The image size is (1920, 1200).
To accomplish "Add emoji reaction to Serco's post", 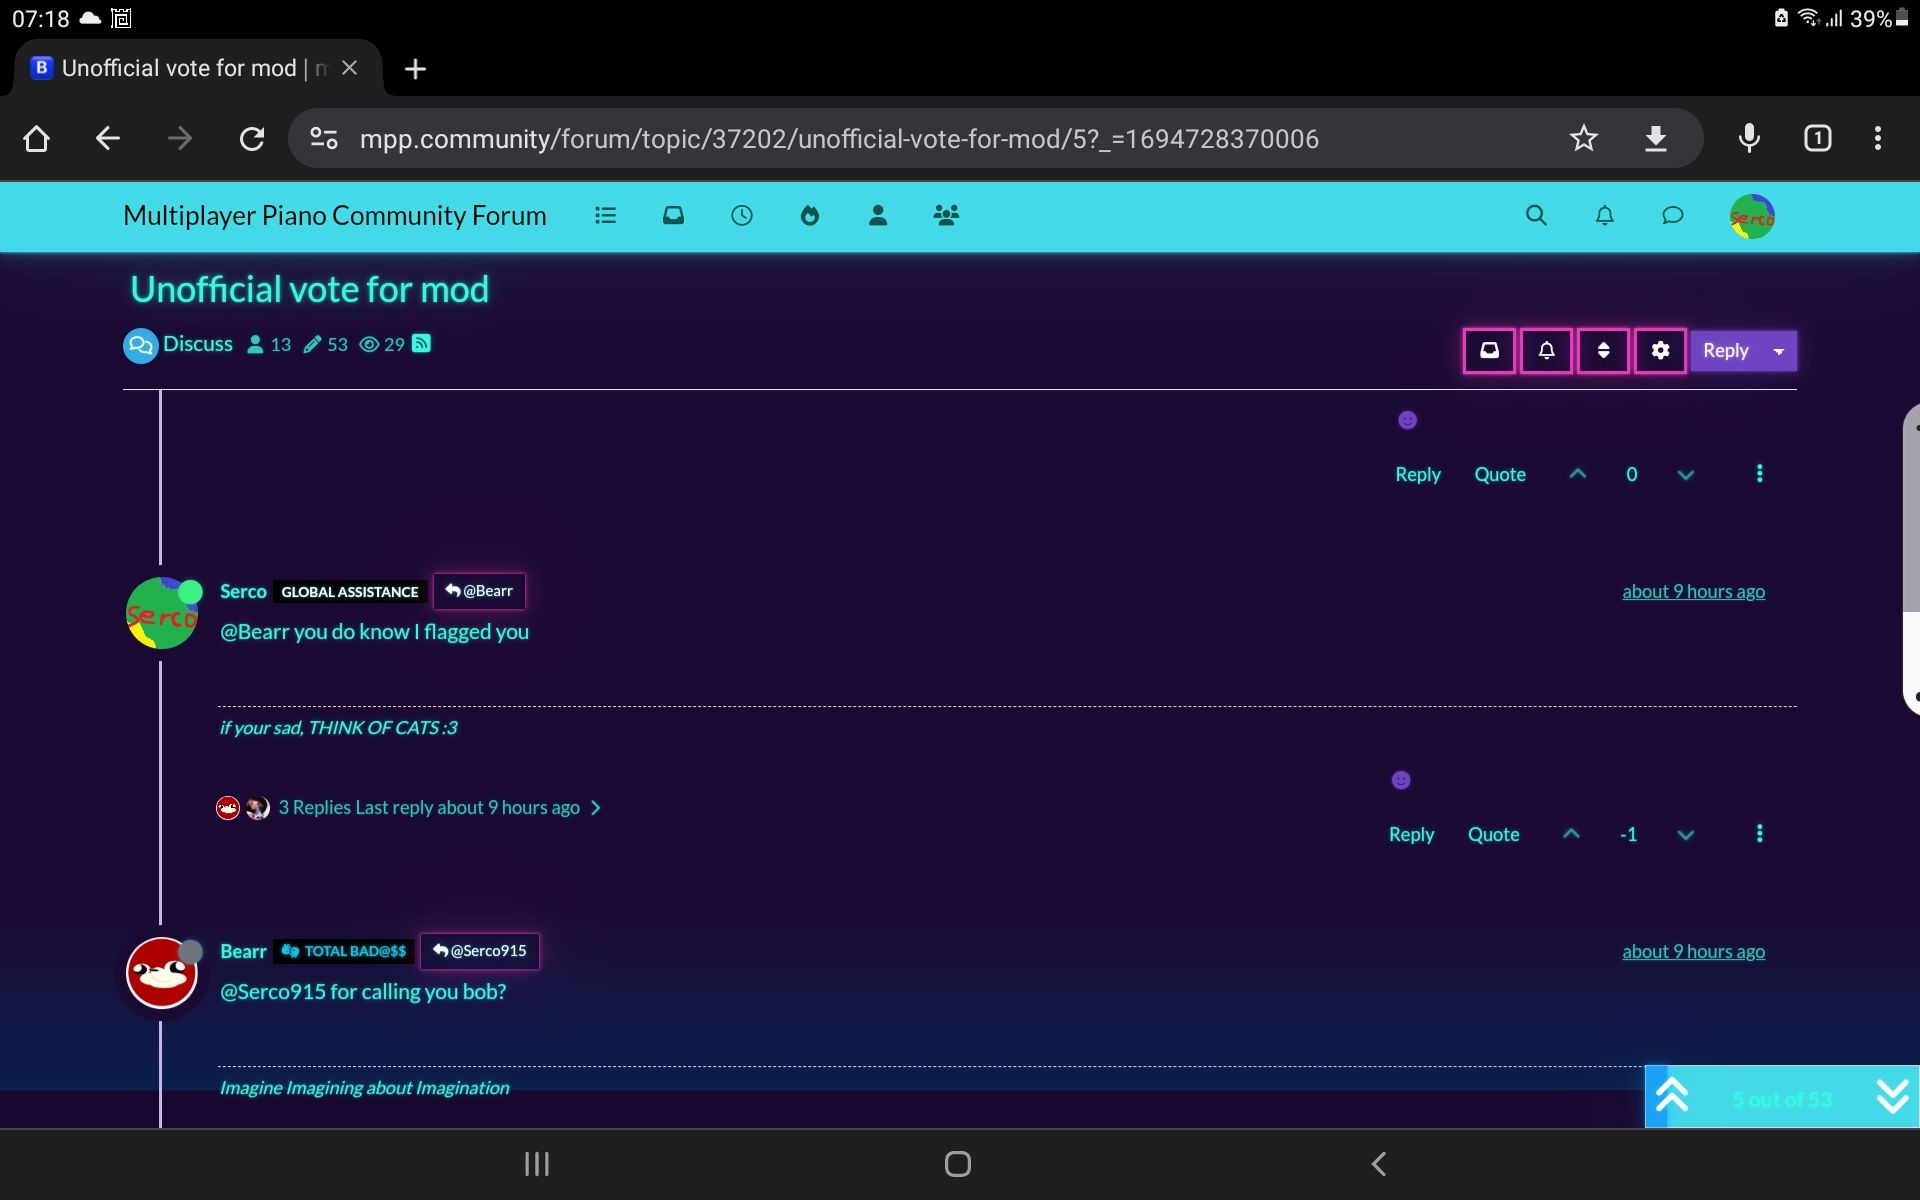I will 1401,780.
